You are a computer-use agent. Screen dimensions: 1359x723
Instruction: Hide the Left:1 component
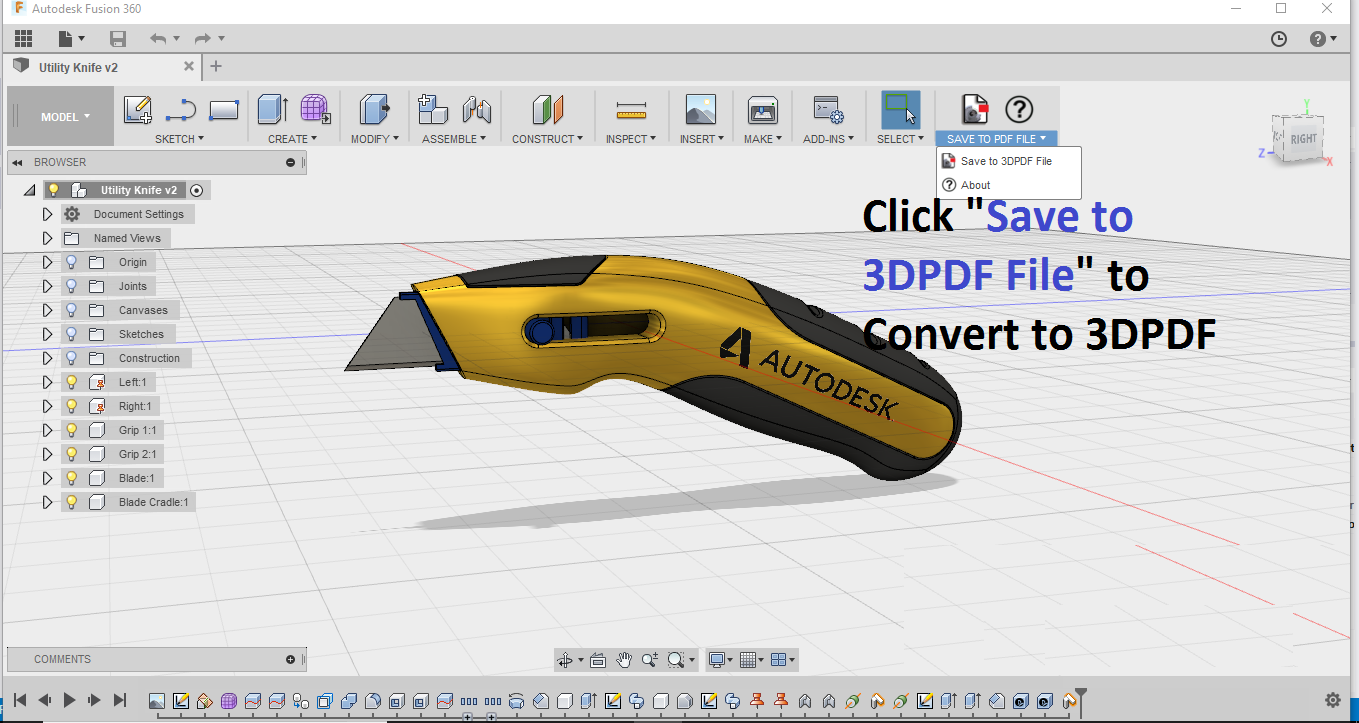pos(71,382)
